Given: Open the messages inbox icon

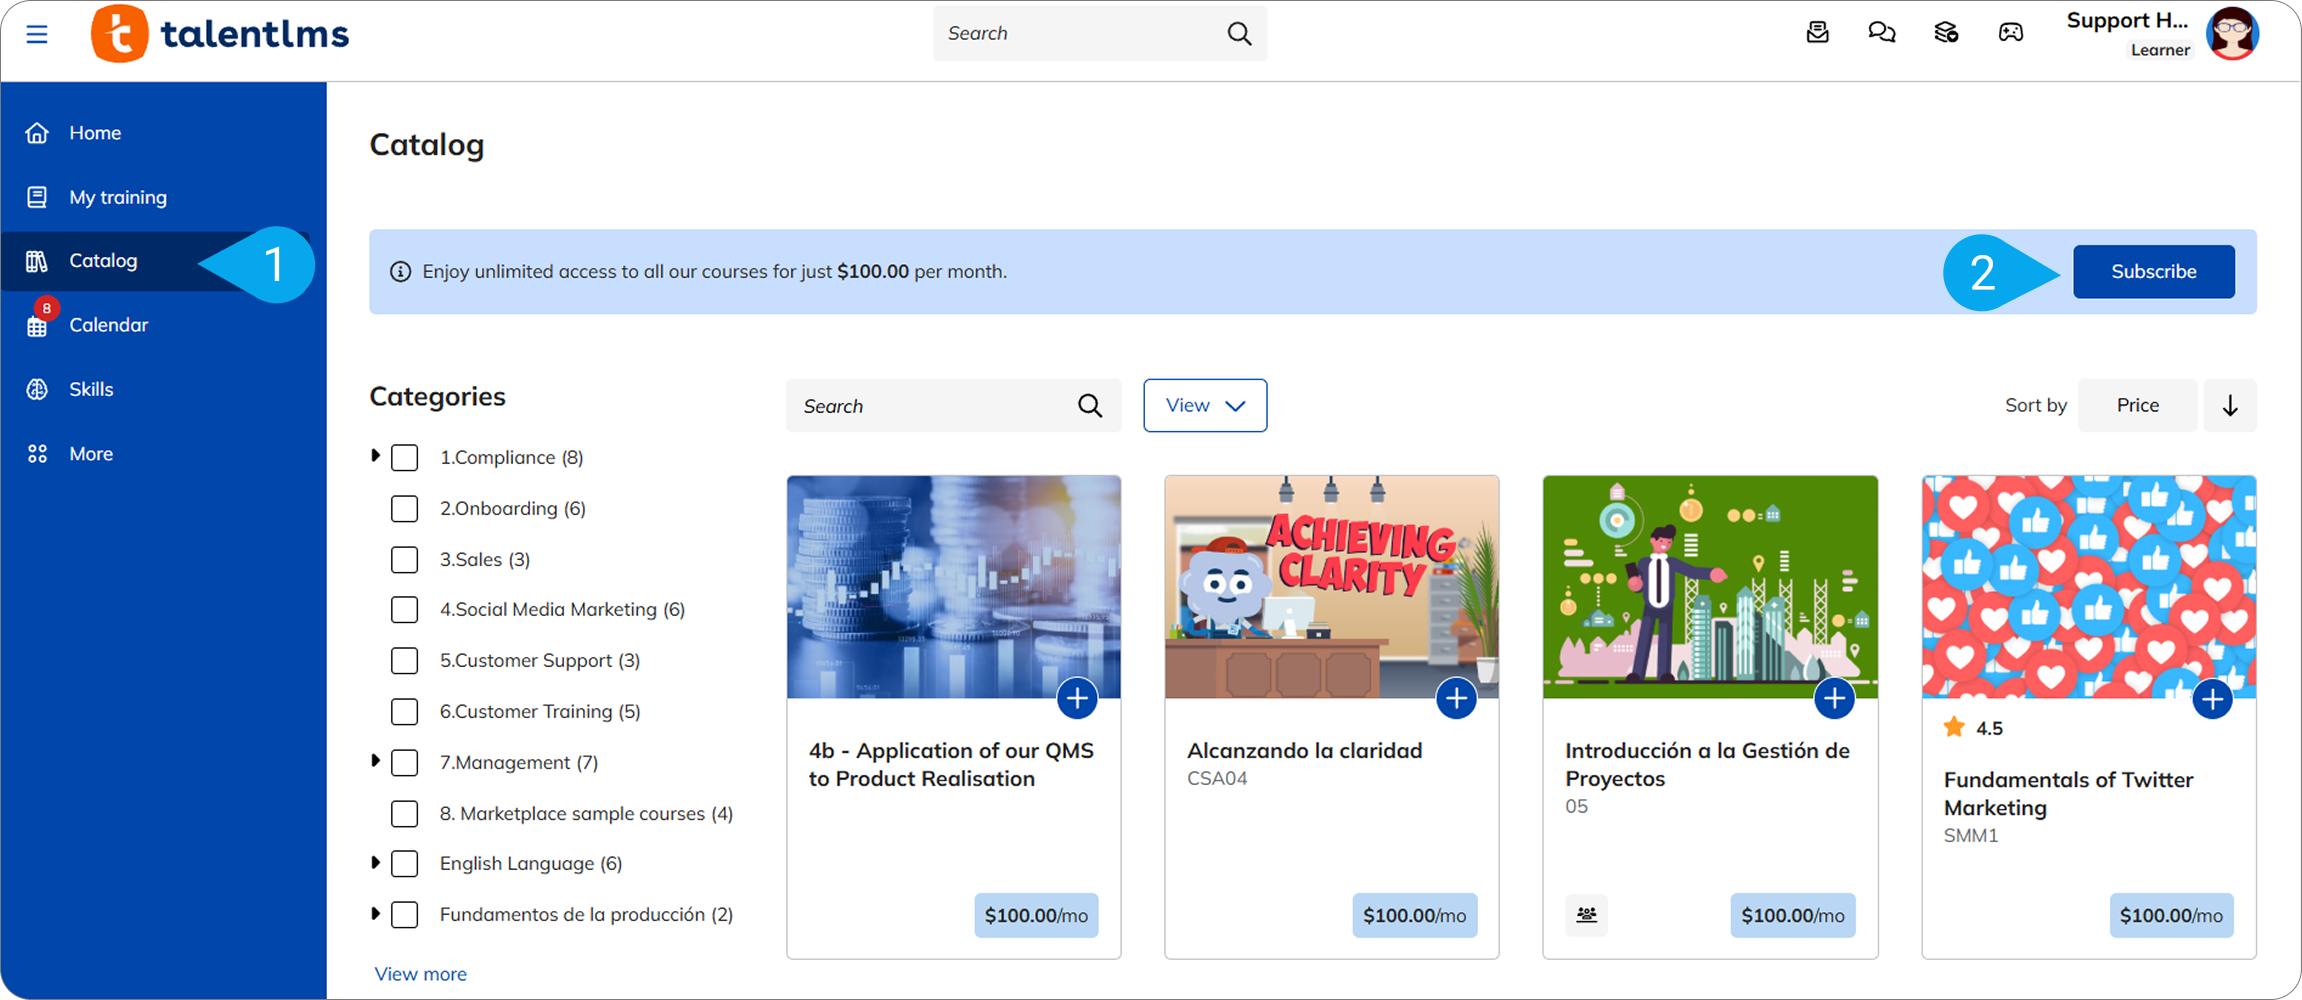Looking at the screenshot, I should tap(1817, 33).
